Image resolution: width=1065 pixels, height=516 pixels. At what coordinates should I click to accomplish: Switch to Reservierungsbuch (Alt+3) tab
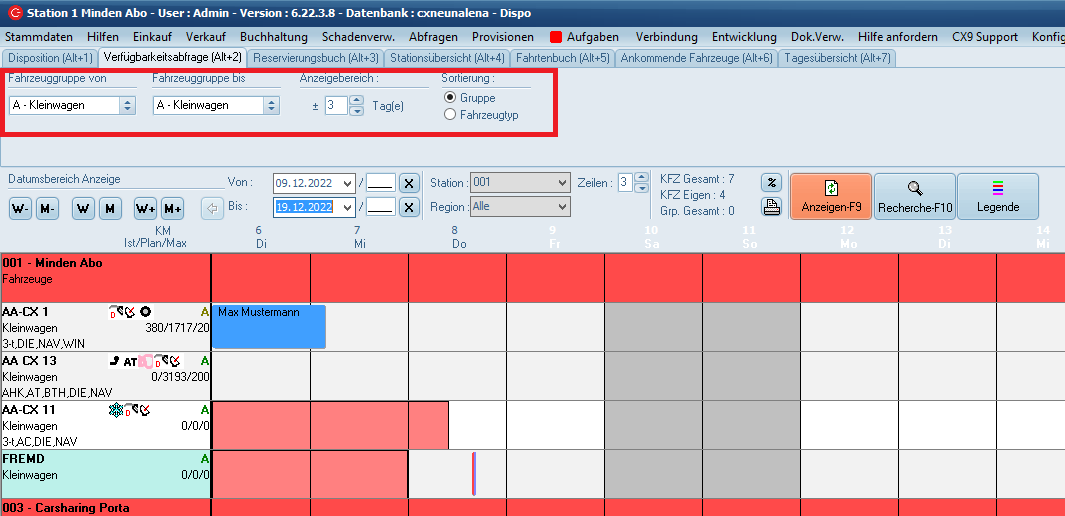pos(315,58)
